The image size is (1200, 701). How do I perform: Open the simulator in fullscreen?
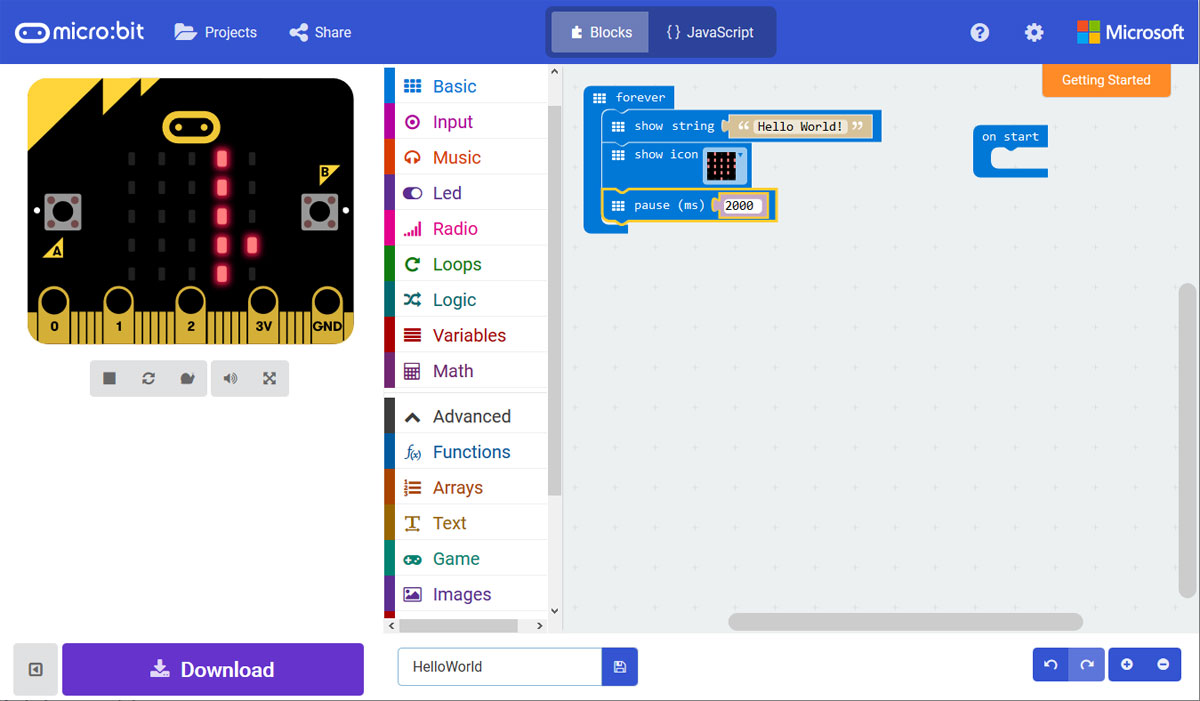tap(269, 378)
